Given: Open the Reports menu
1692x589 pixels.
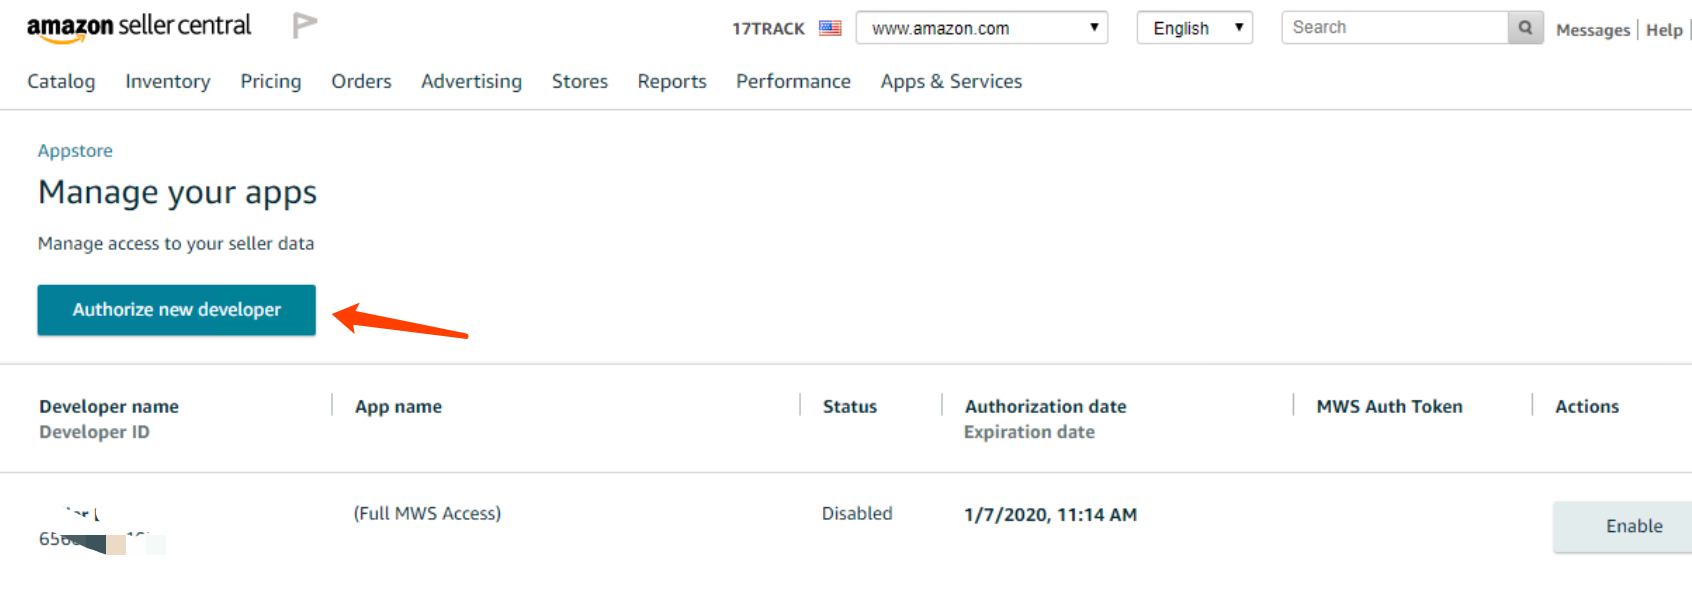Looking at the screenshot, I should 672,81.
